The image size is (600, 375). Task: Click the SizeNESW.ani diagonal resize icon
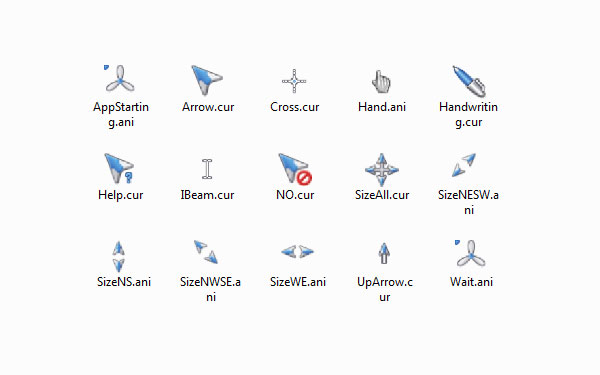[464, 165]
